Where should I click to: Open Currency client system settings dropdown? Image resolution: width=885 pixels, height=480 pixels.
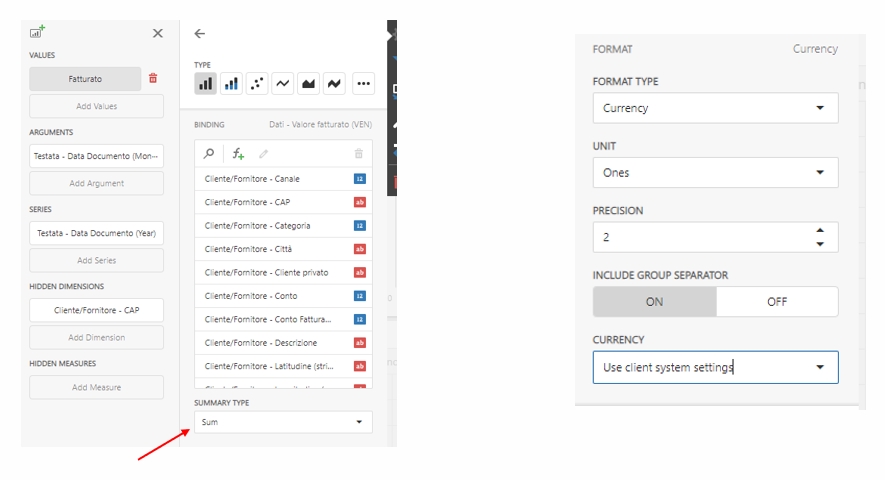pyautogui.click(x=715, y=367)
